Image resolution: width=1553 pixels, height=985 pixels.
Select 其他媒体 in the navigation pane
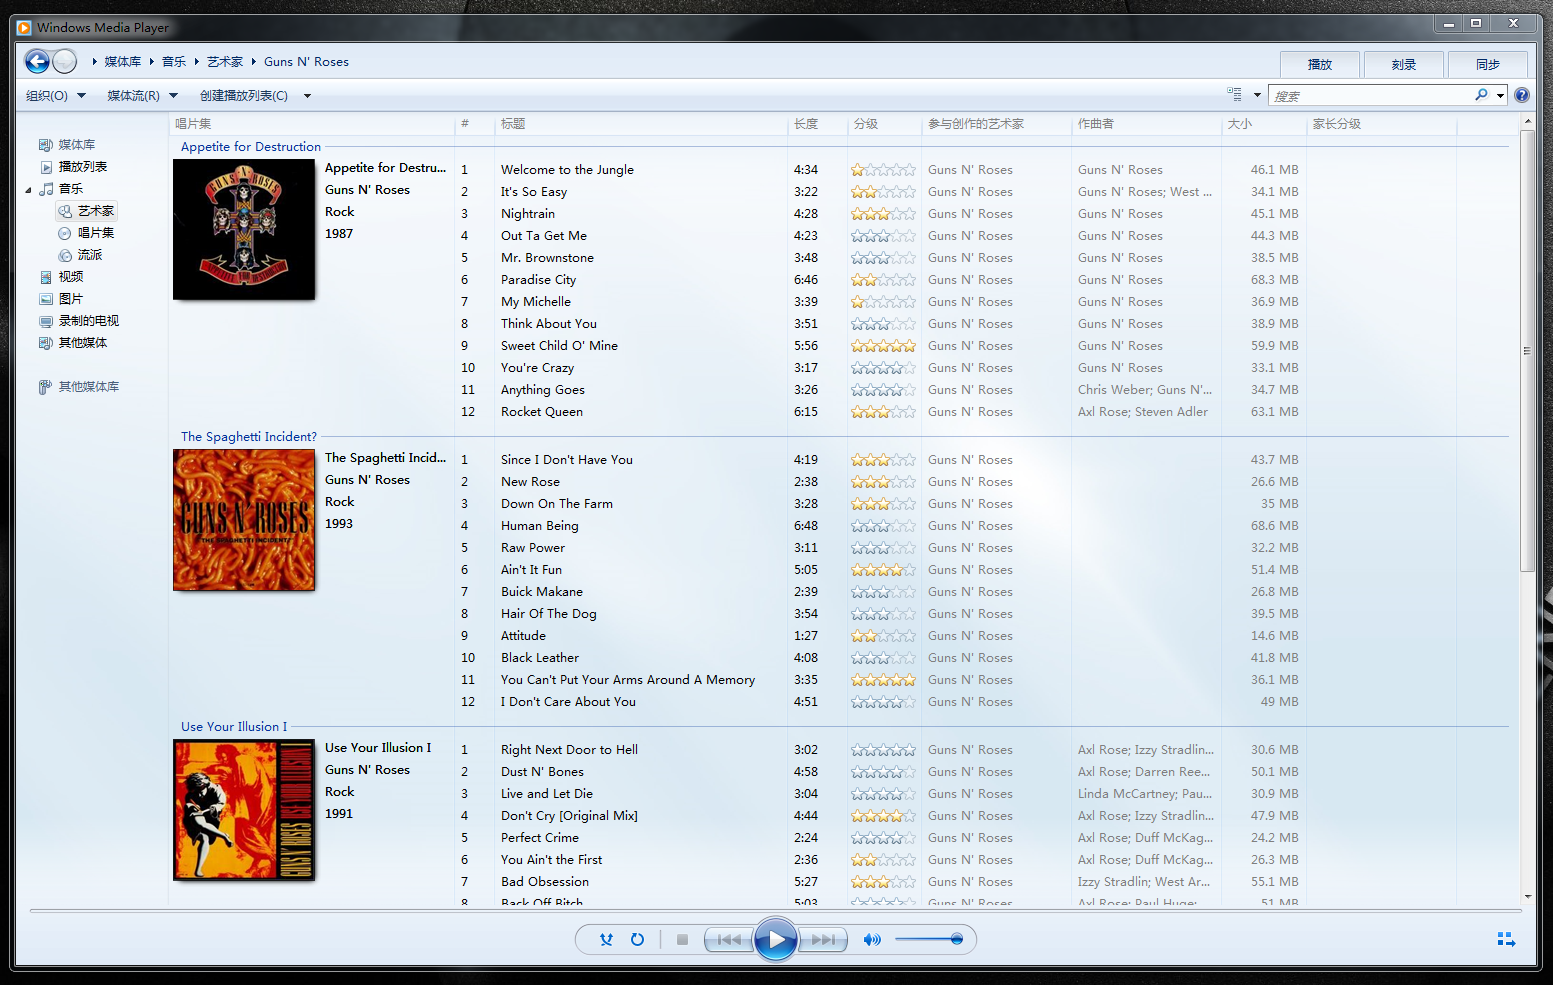[82, 343]
